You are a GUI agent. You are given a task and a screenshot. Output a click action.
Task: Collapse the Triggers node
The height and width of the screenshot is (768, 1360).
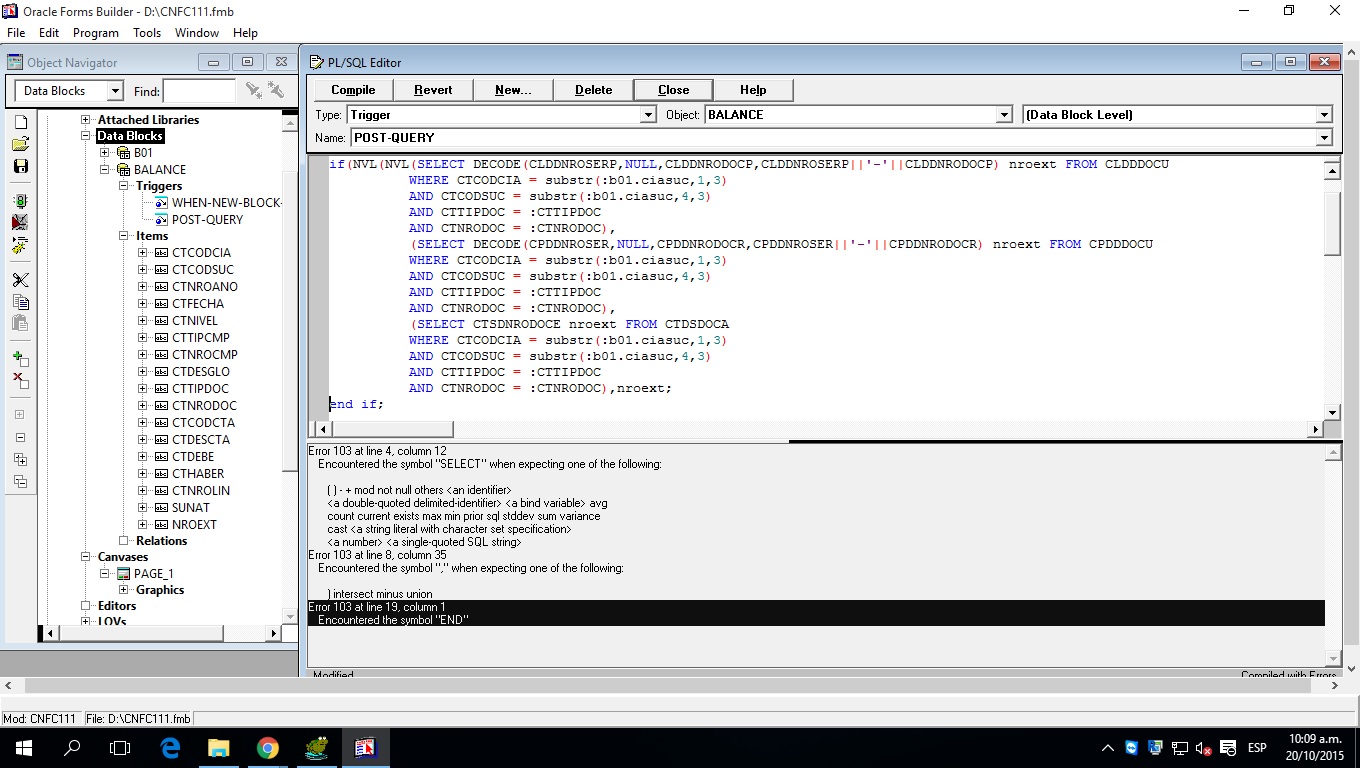124,186
